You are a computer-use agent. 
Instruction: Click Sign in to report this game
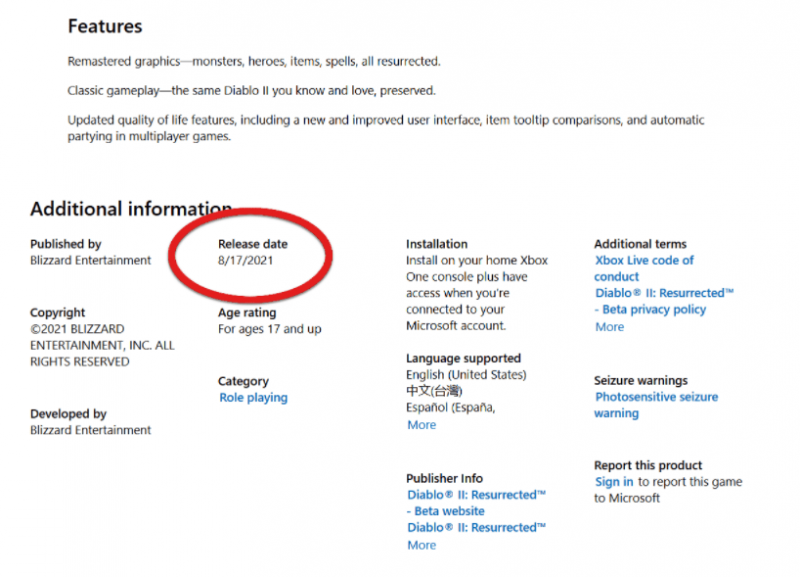pyautogui.click(x=614, y=482)
